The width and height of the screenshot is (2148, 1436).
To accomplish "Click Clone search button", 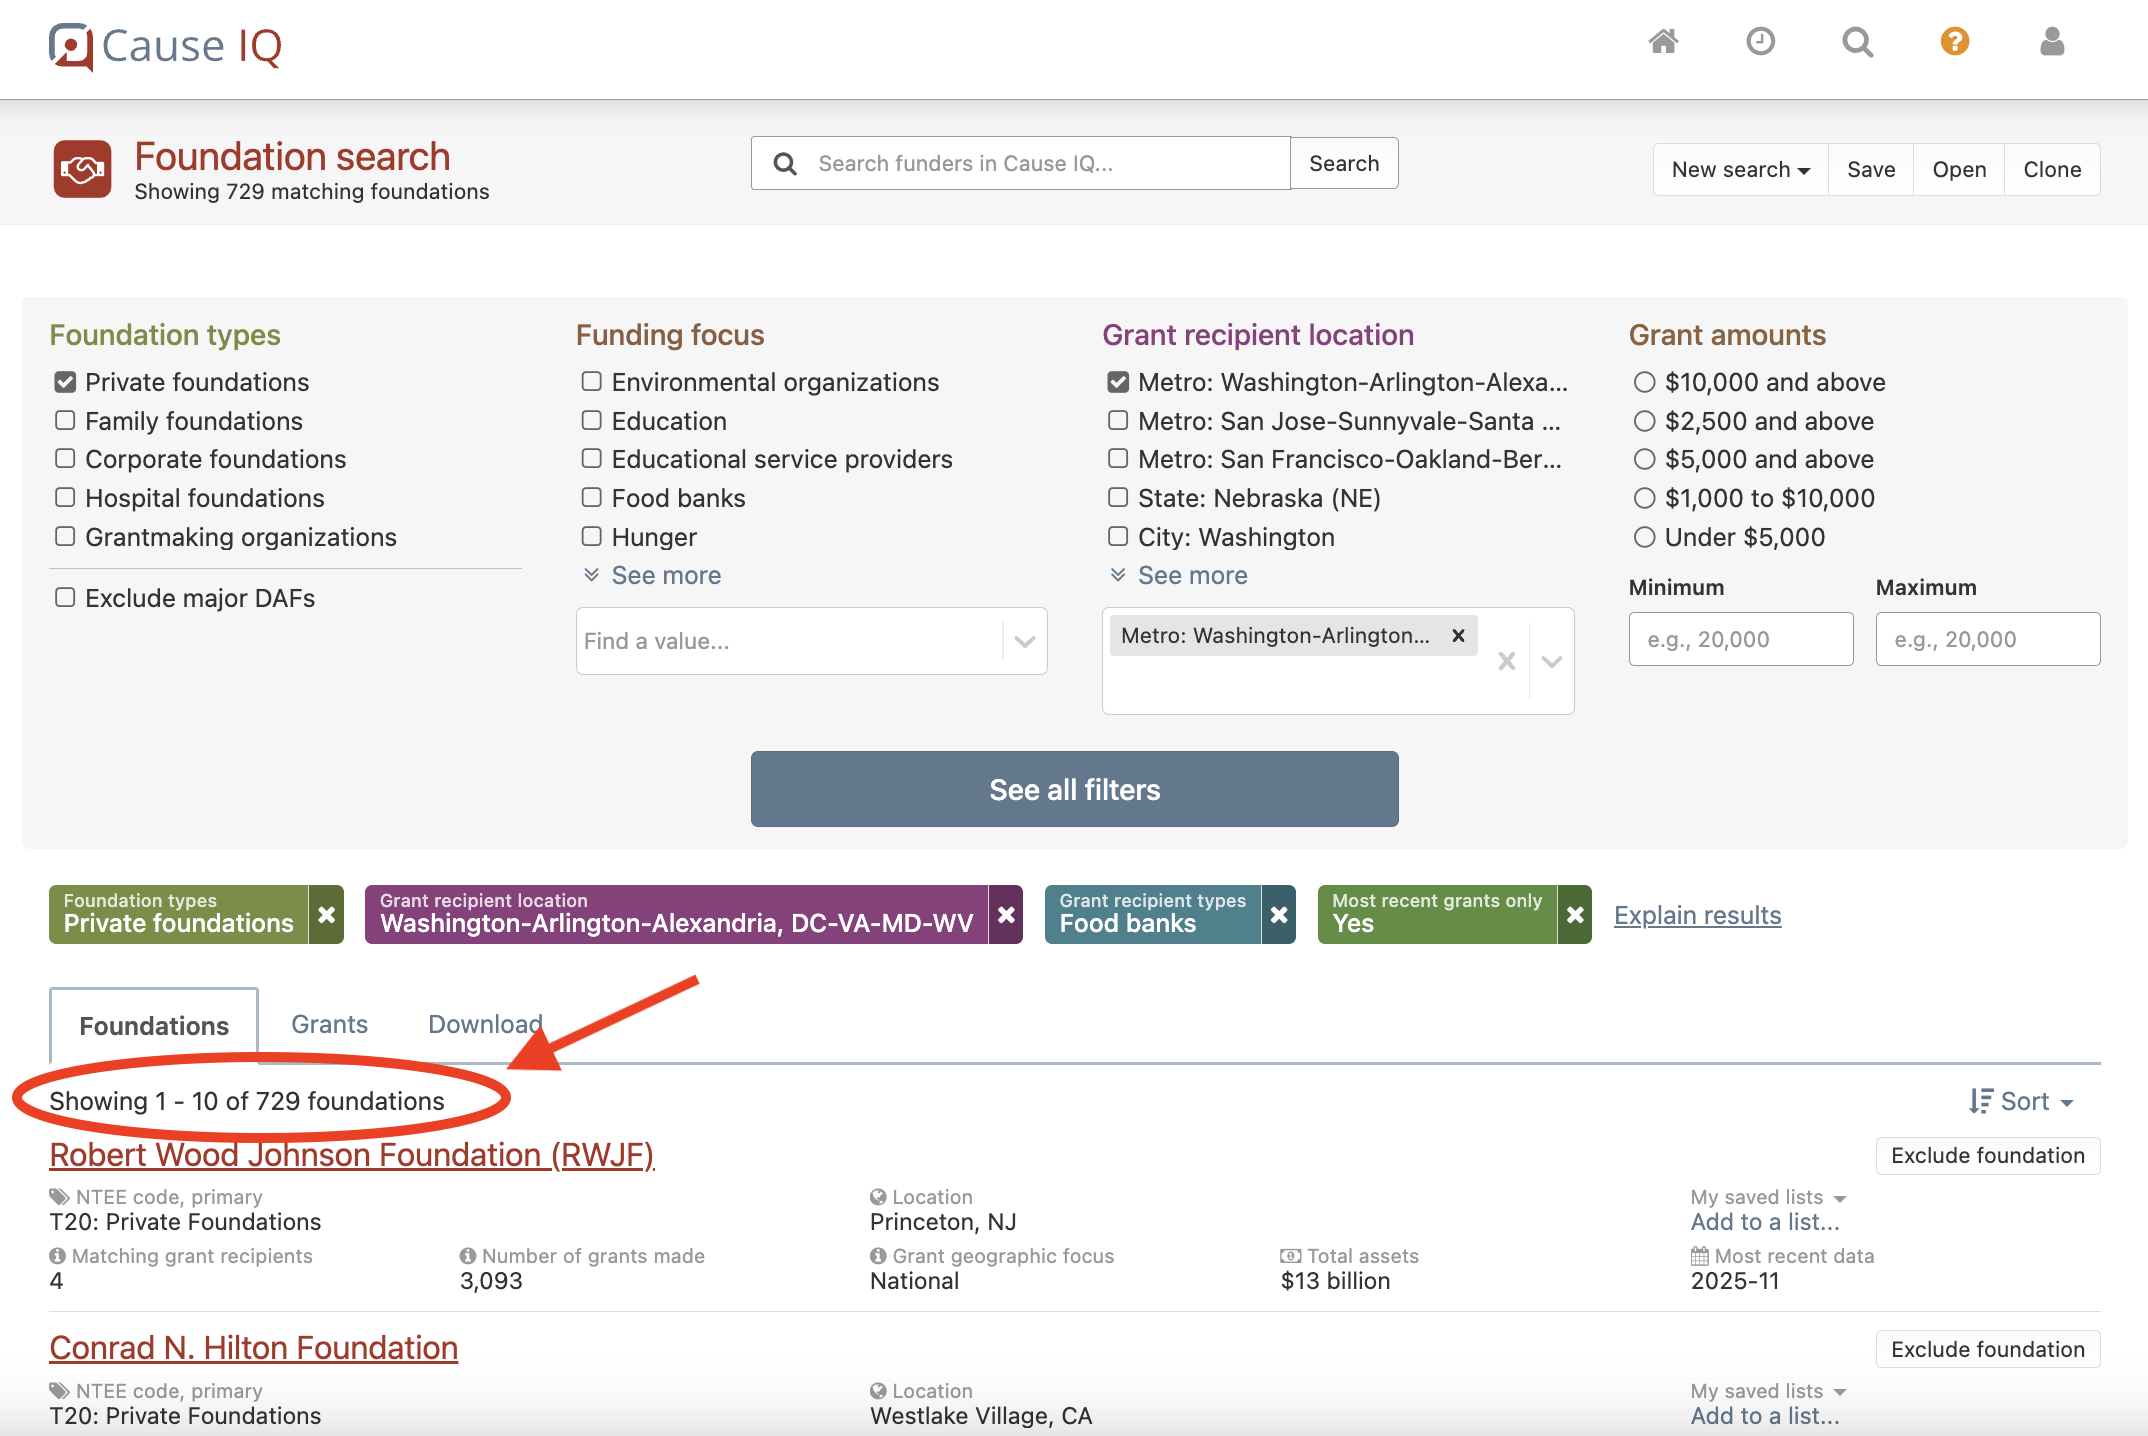I will click(x=2052, y=170).
